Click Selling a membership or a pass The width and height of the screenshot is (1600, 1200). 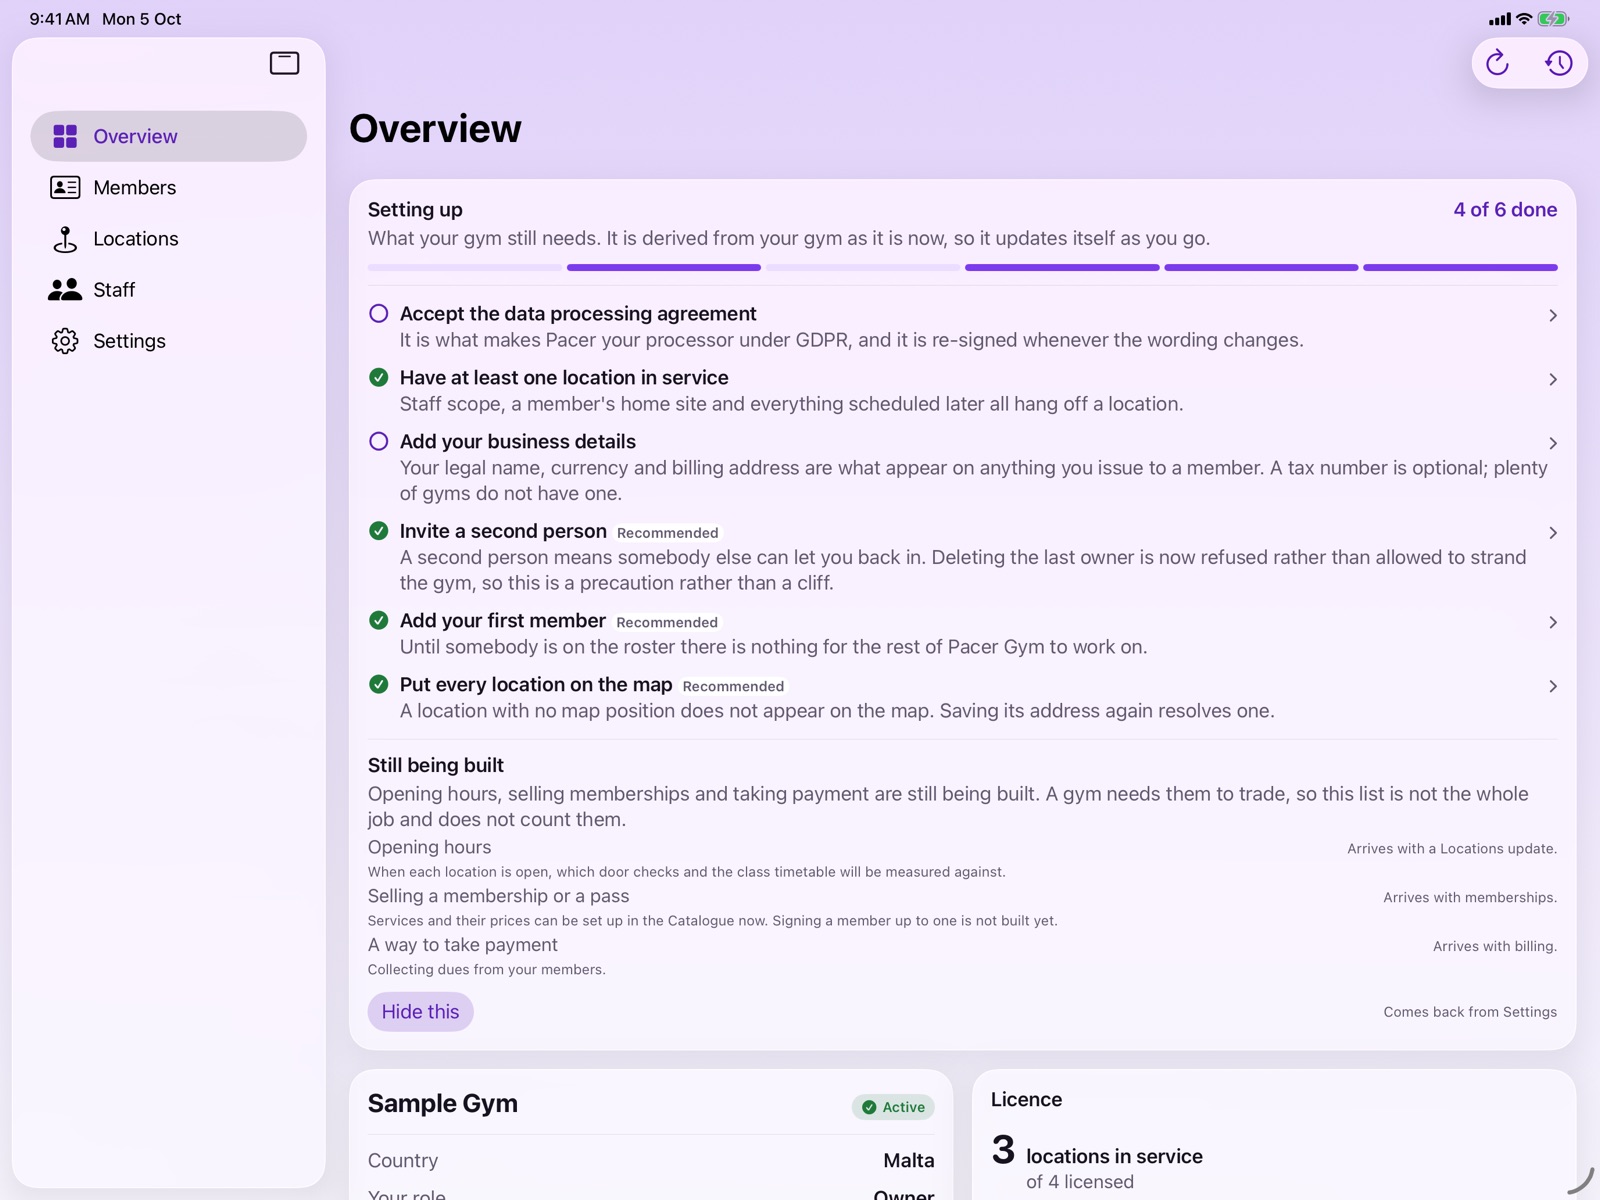[x=962, y=908]
